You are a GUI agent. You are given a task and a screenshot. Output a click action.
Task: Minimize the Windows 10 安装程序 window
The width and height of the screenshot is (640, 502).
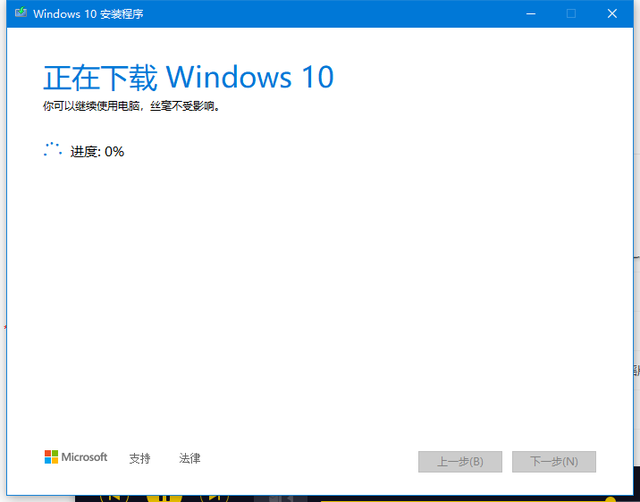[531, 14]
